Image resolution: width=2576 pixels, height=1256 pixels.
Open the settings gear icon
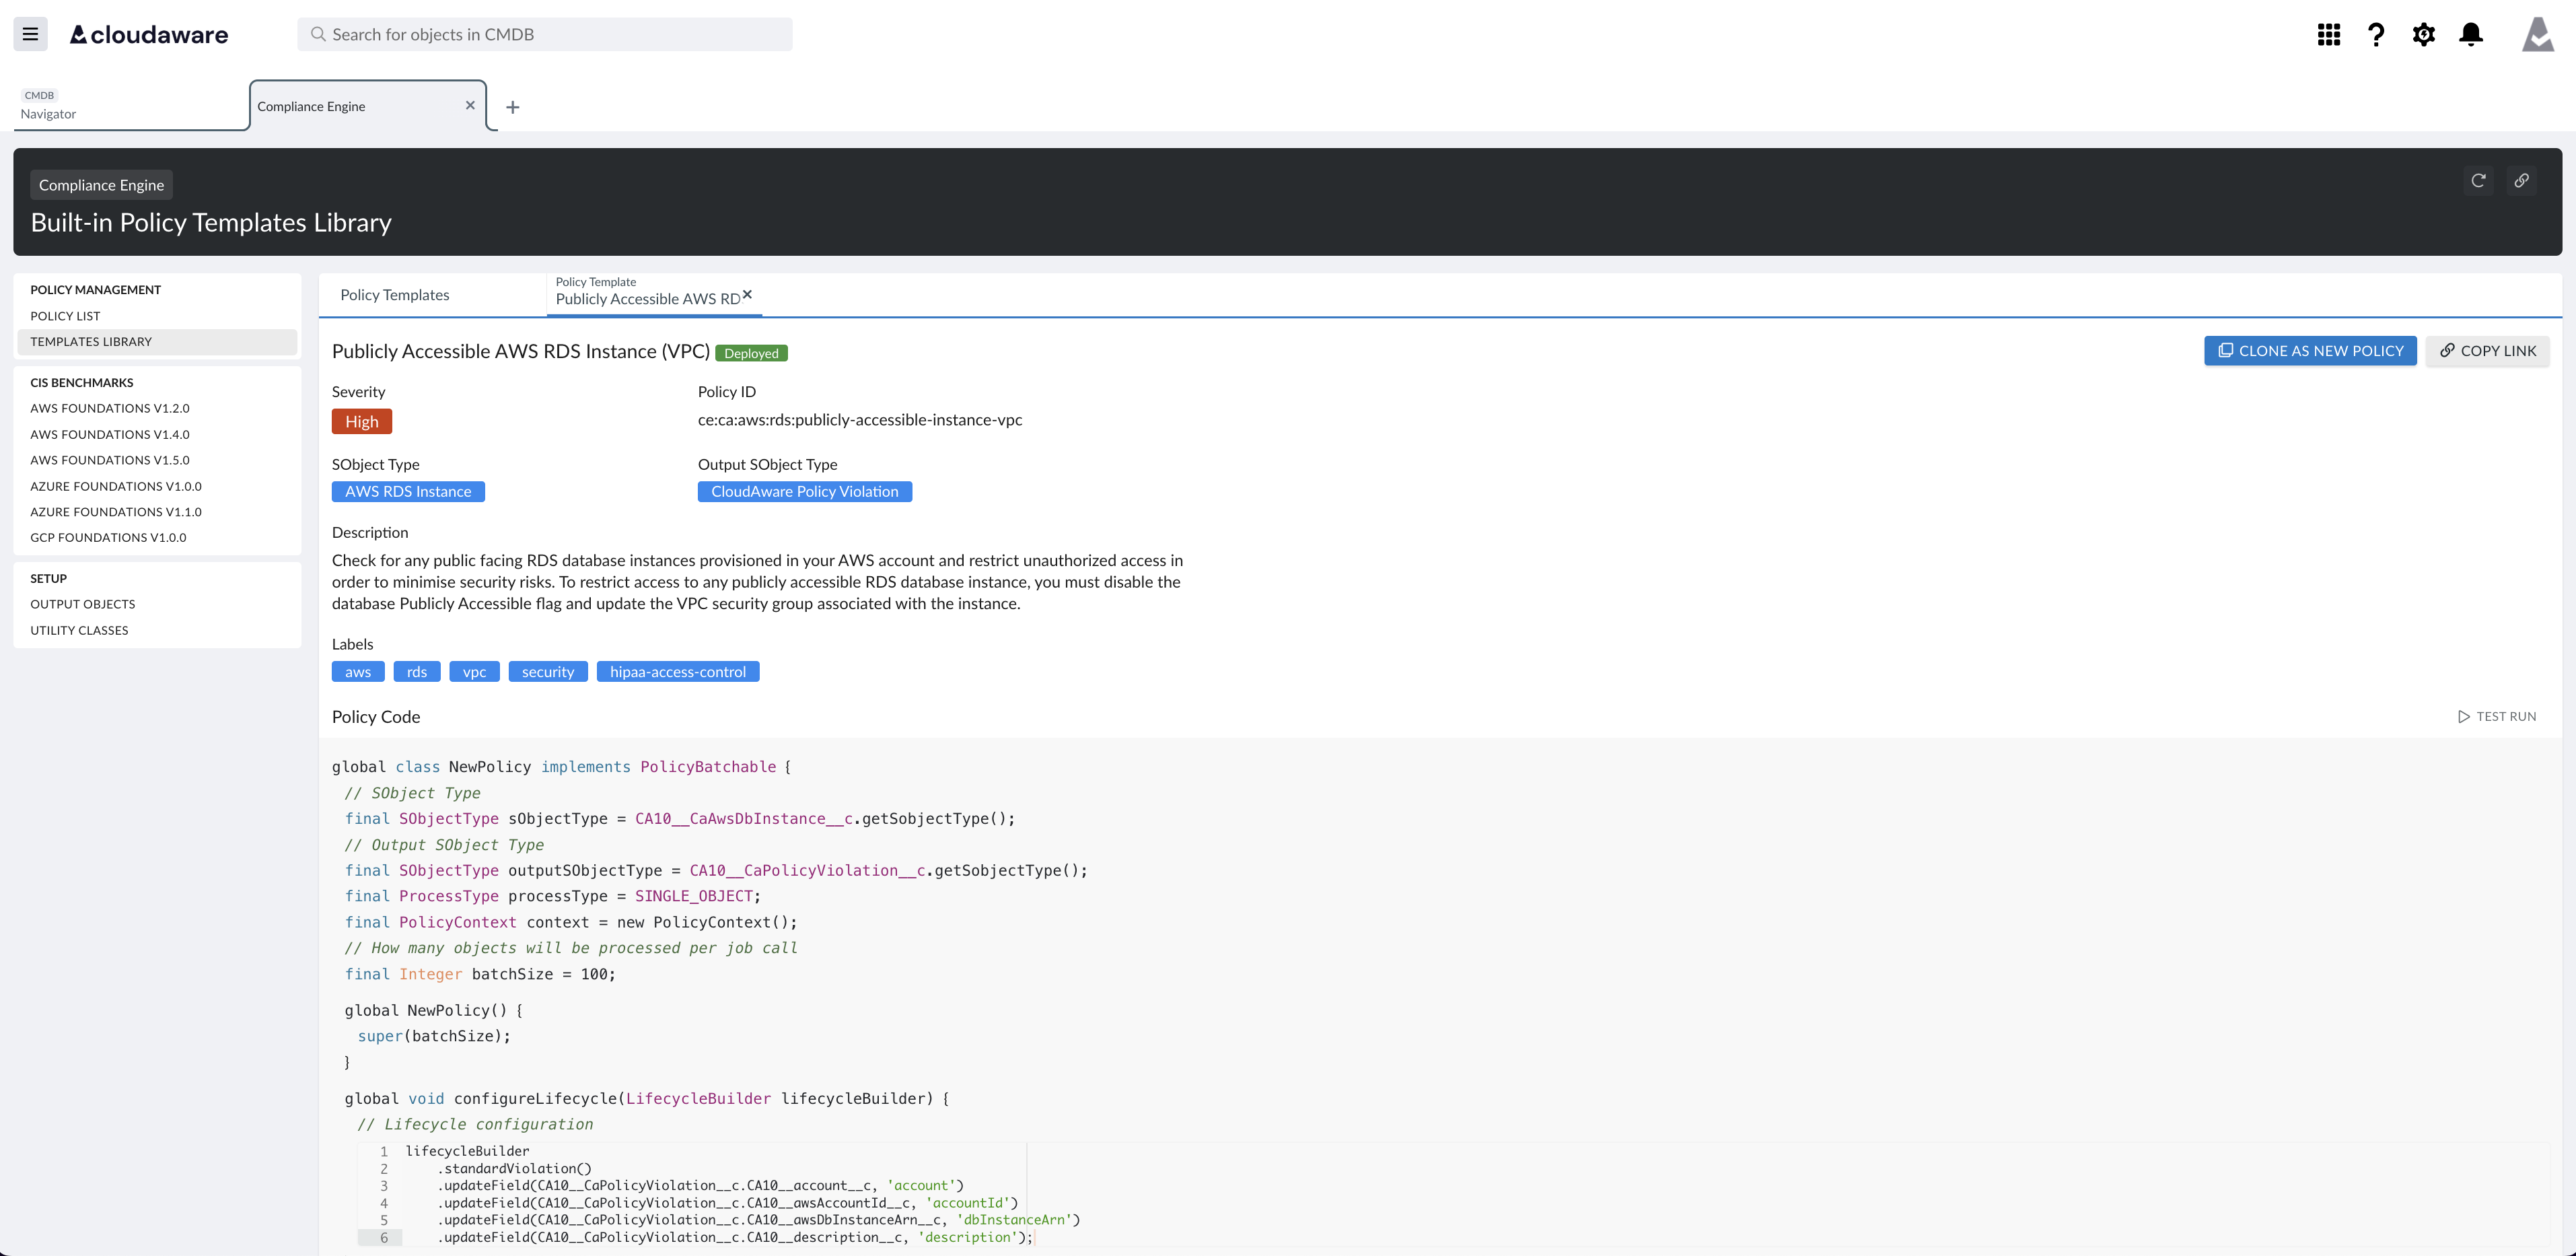[x=2424, y=35]
